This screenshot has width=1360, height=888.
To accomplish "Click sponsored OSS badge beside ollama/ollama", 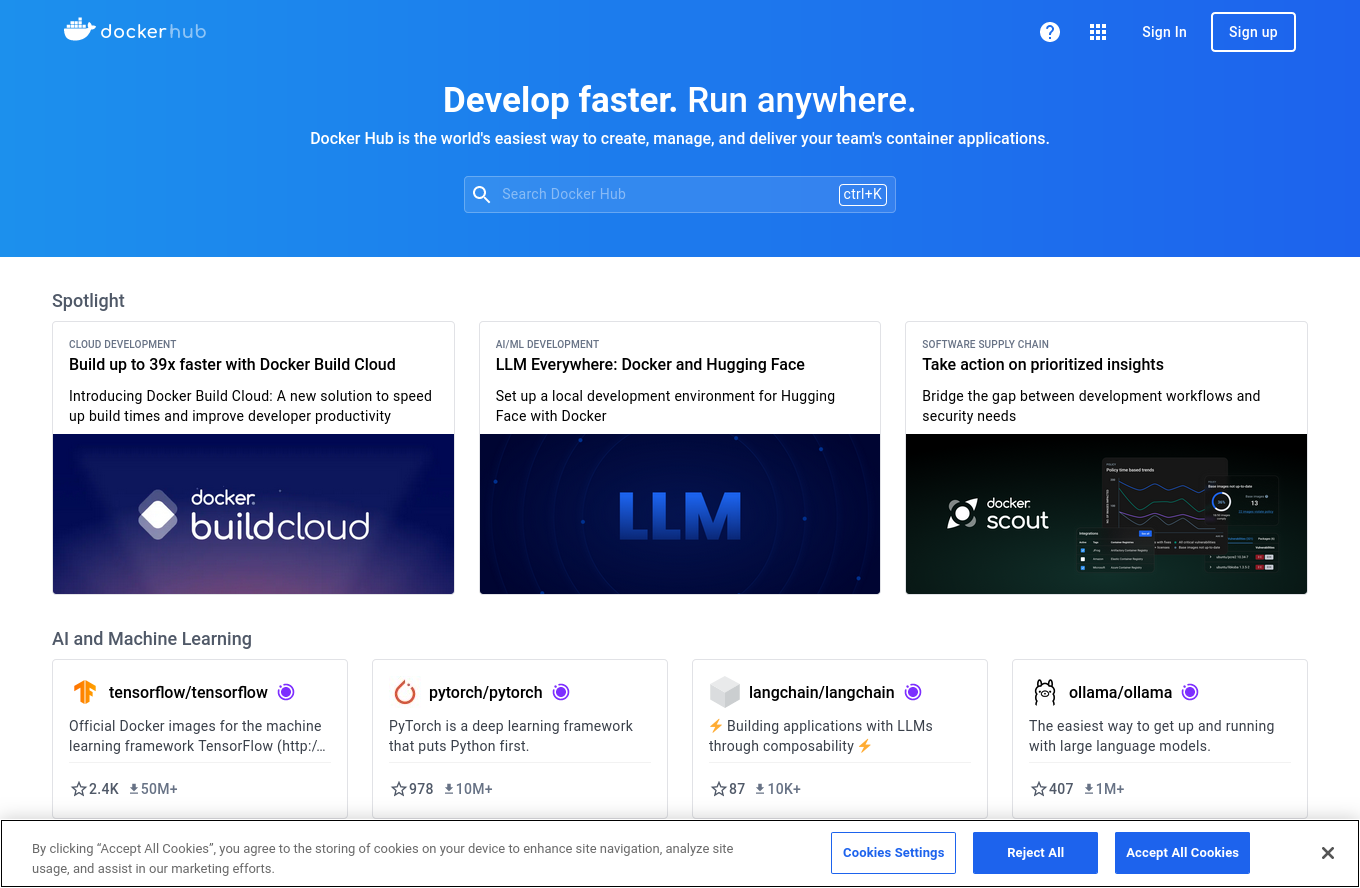I will 1190,692.
